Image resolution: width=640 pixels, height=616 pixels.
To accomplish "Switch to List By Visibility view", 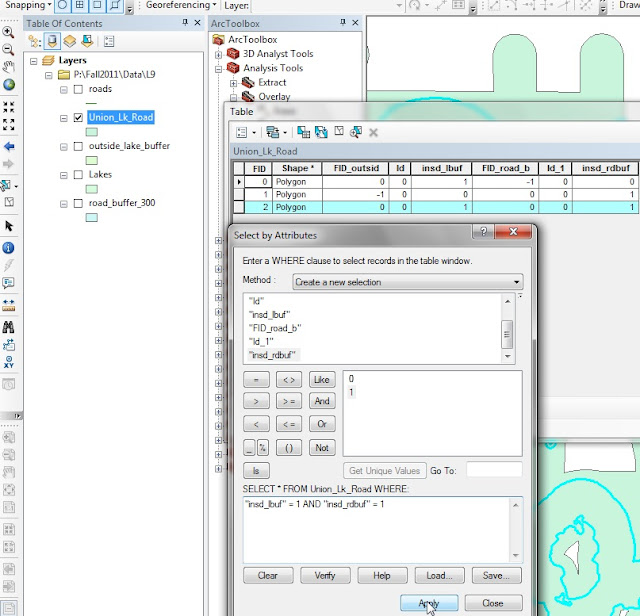I will pos(69,41).
